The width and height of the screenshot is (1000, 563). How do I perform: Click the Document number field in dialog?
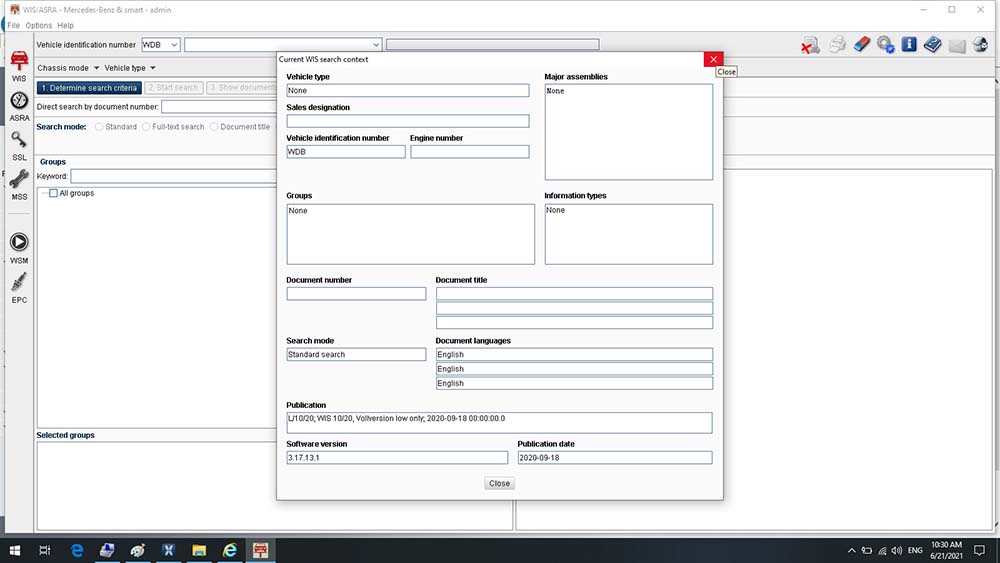(356, 294)
